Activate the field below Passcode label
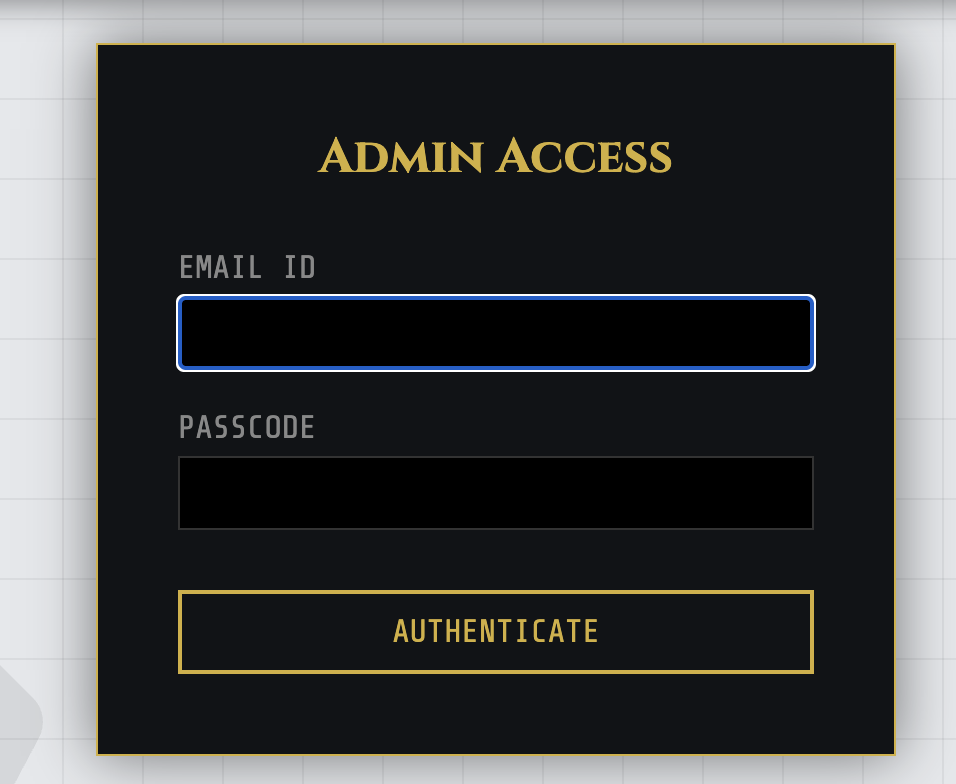The image size is (956, 784). pos(495,493)
